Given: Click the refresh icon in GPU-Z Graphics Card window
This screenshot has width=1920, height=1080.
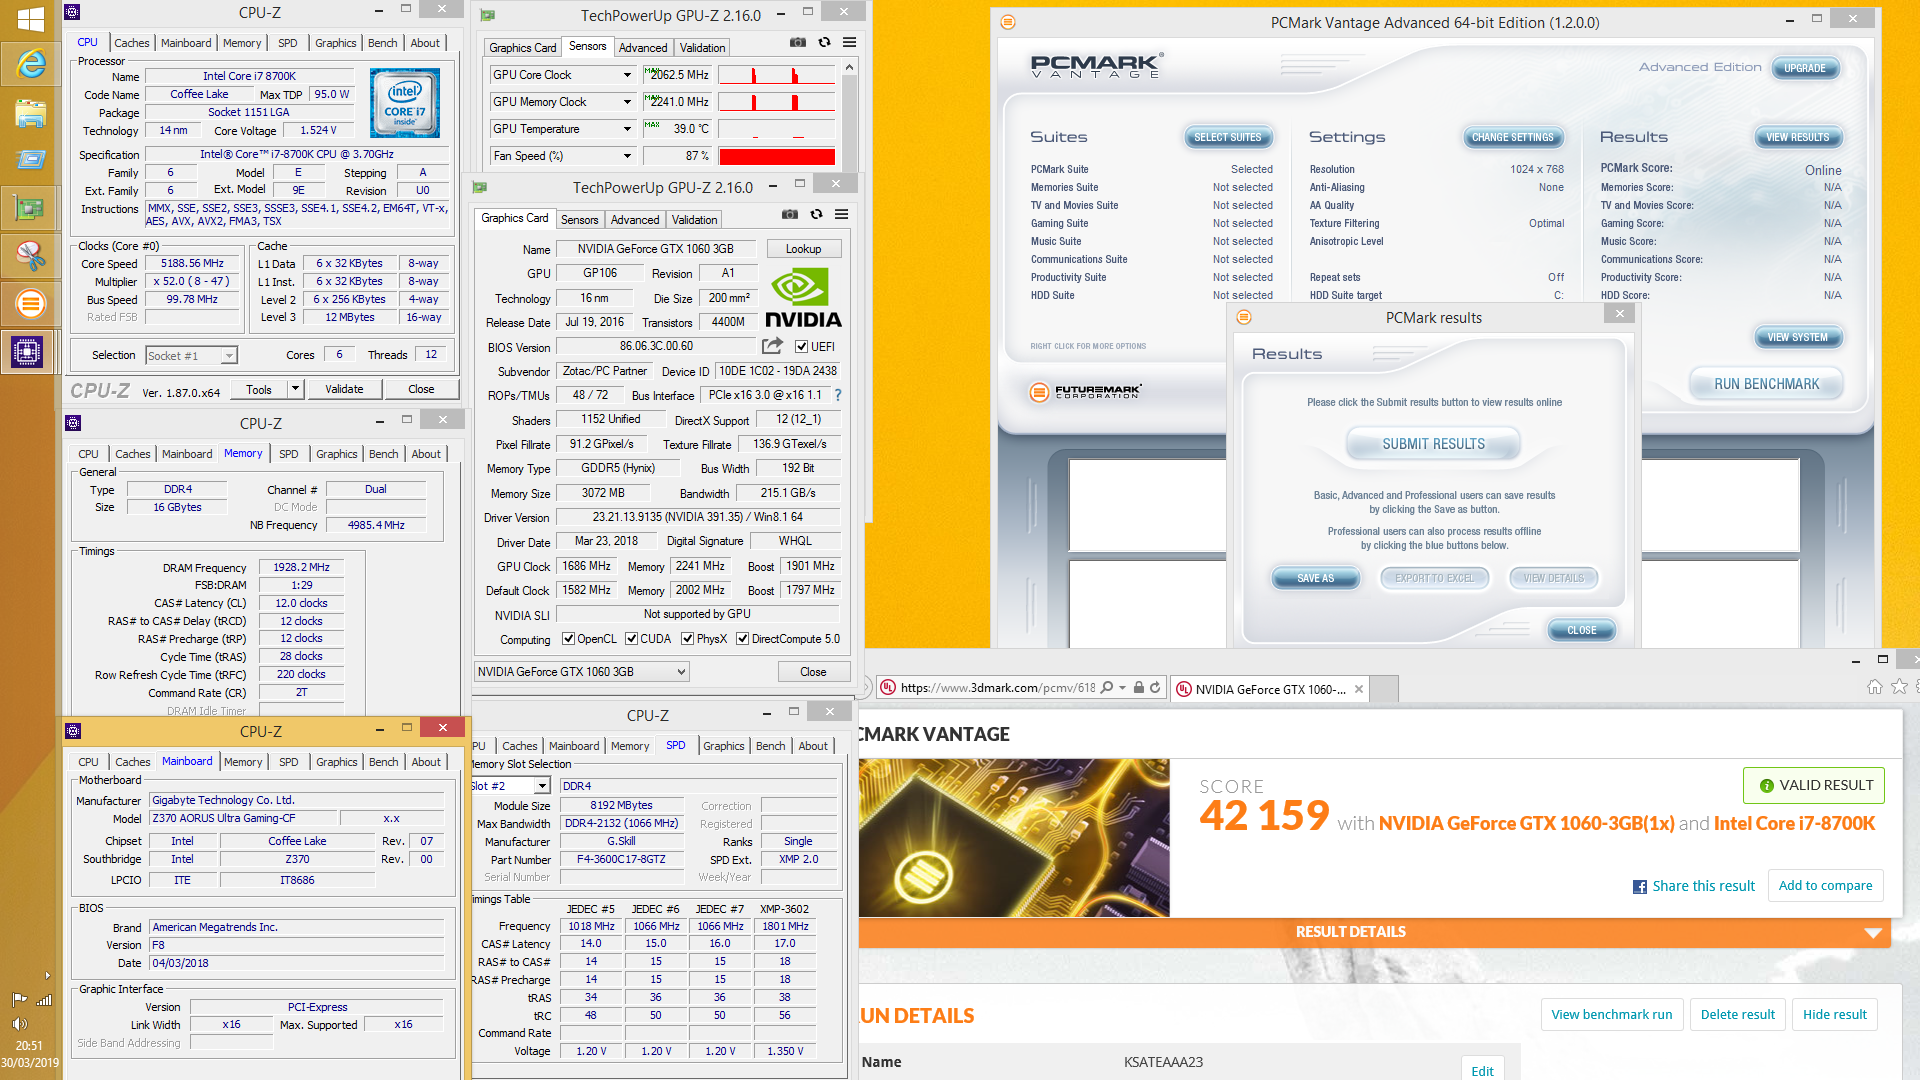Looking at the screenshot, I should pyautogui.click(x=816, y=214).
